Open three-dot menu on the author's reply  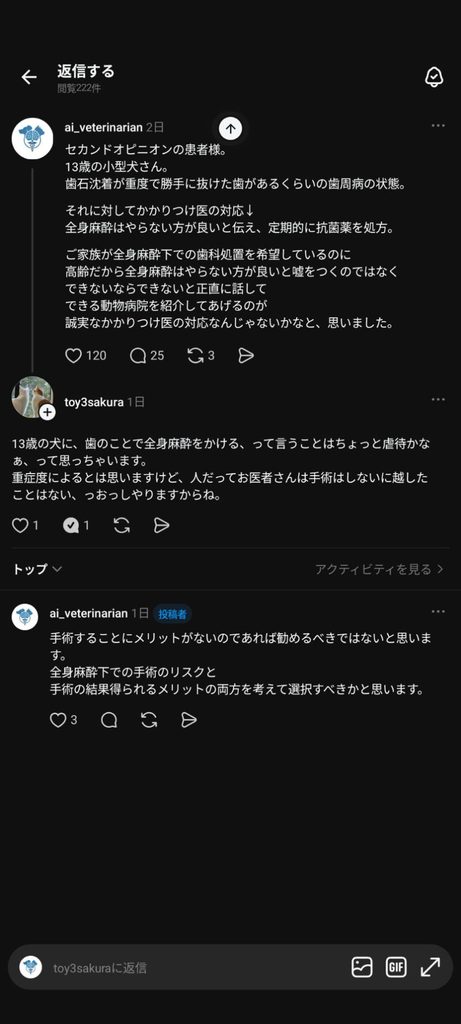[438, 611]
